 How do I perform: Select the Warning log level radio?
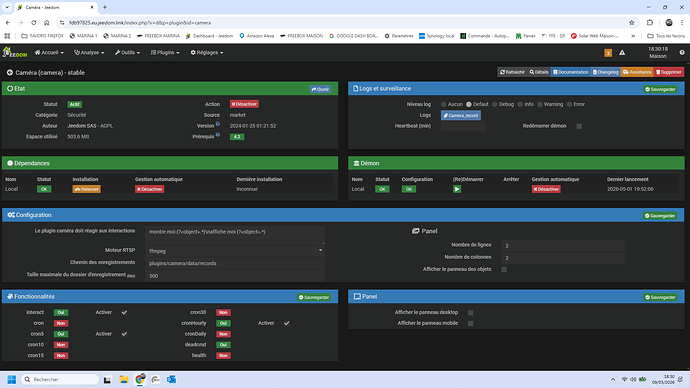pyautogui.click(x=540, y=104)
